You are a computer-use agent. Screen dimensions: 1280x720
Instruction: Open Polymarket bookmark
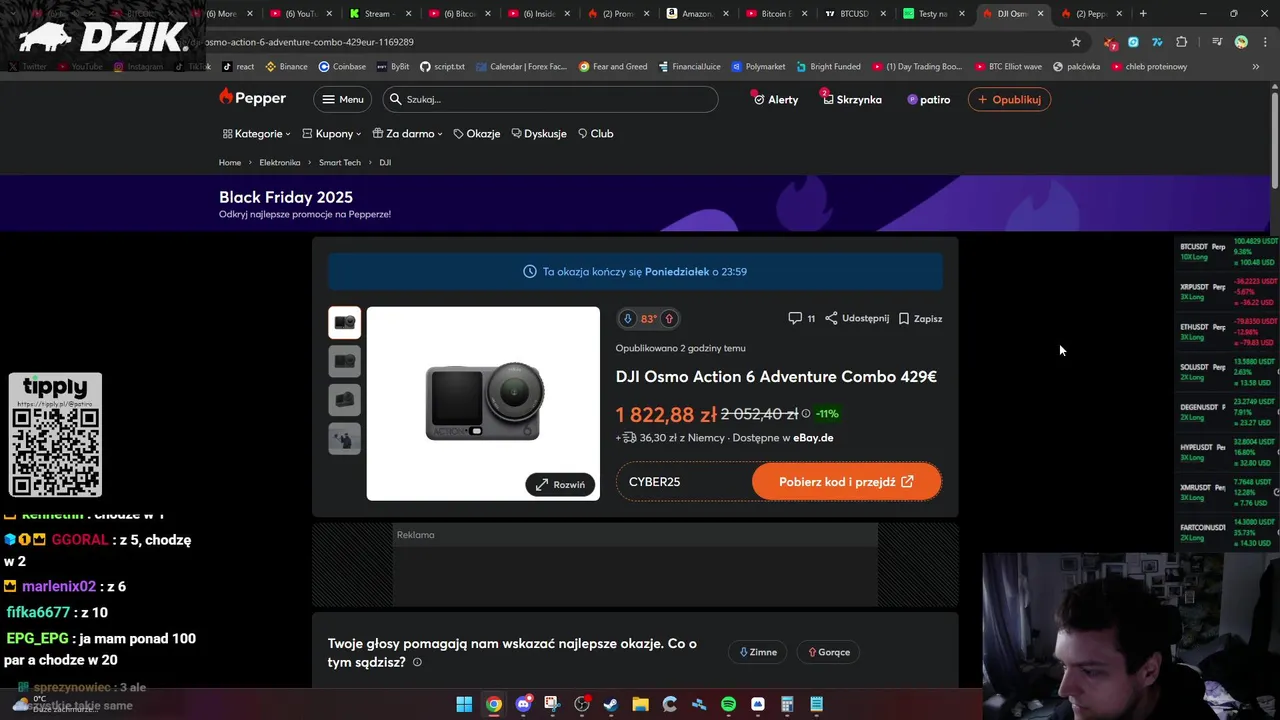point(758,66)
